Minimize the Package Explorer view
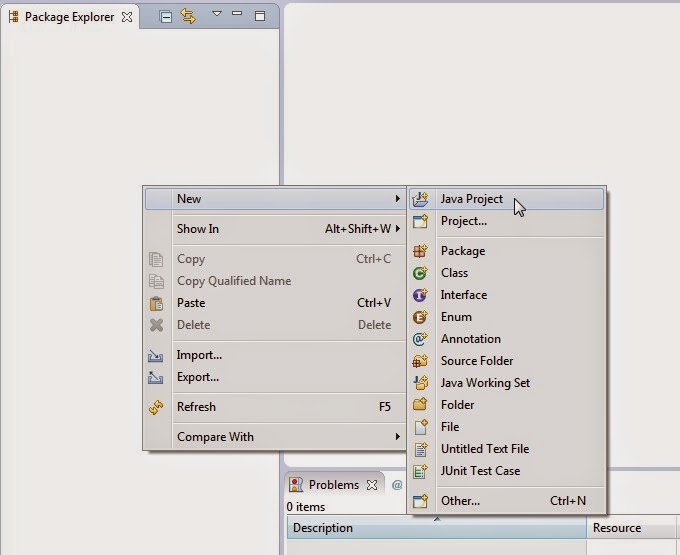680x555 pixels. [237, 14]
